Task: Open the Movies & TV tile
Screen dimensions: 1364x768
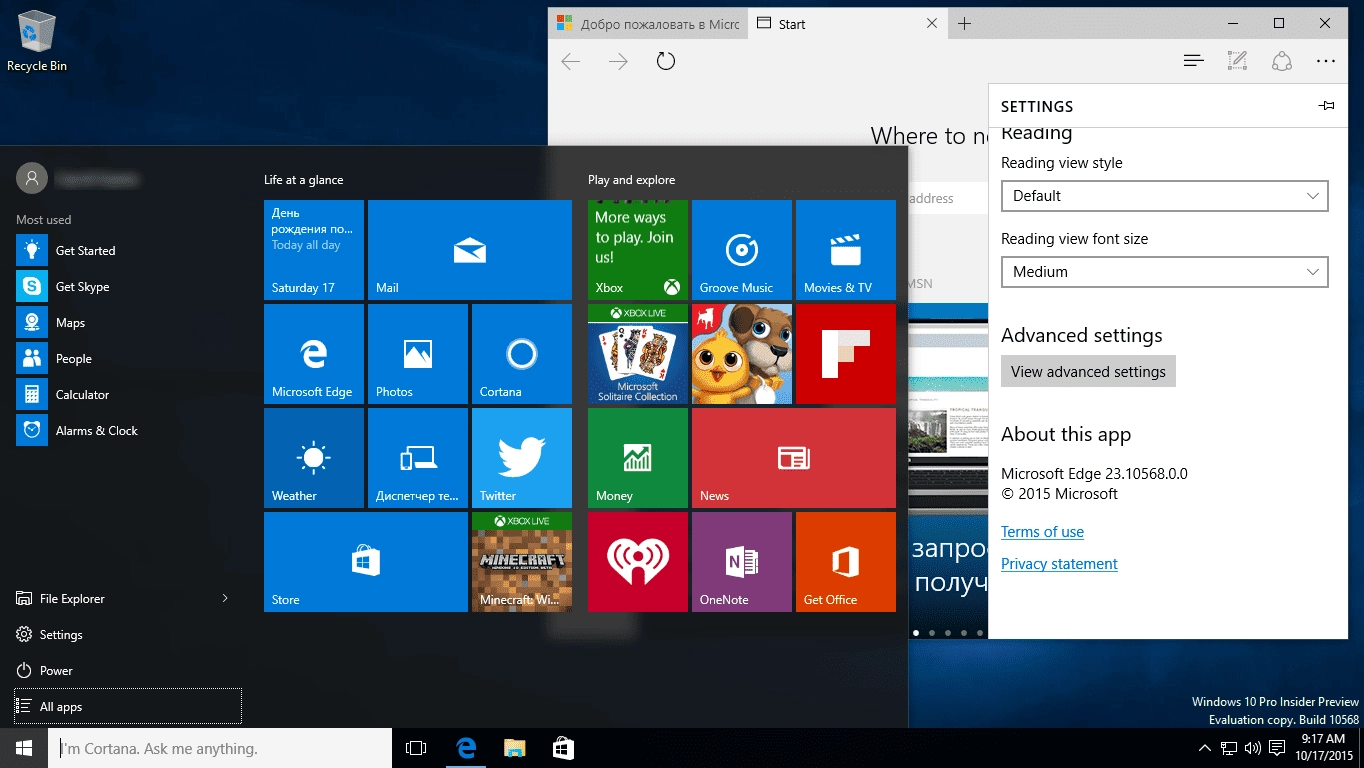Action: pyautogui.click(x=846, y=250)
